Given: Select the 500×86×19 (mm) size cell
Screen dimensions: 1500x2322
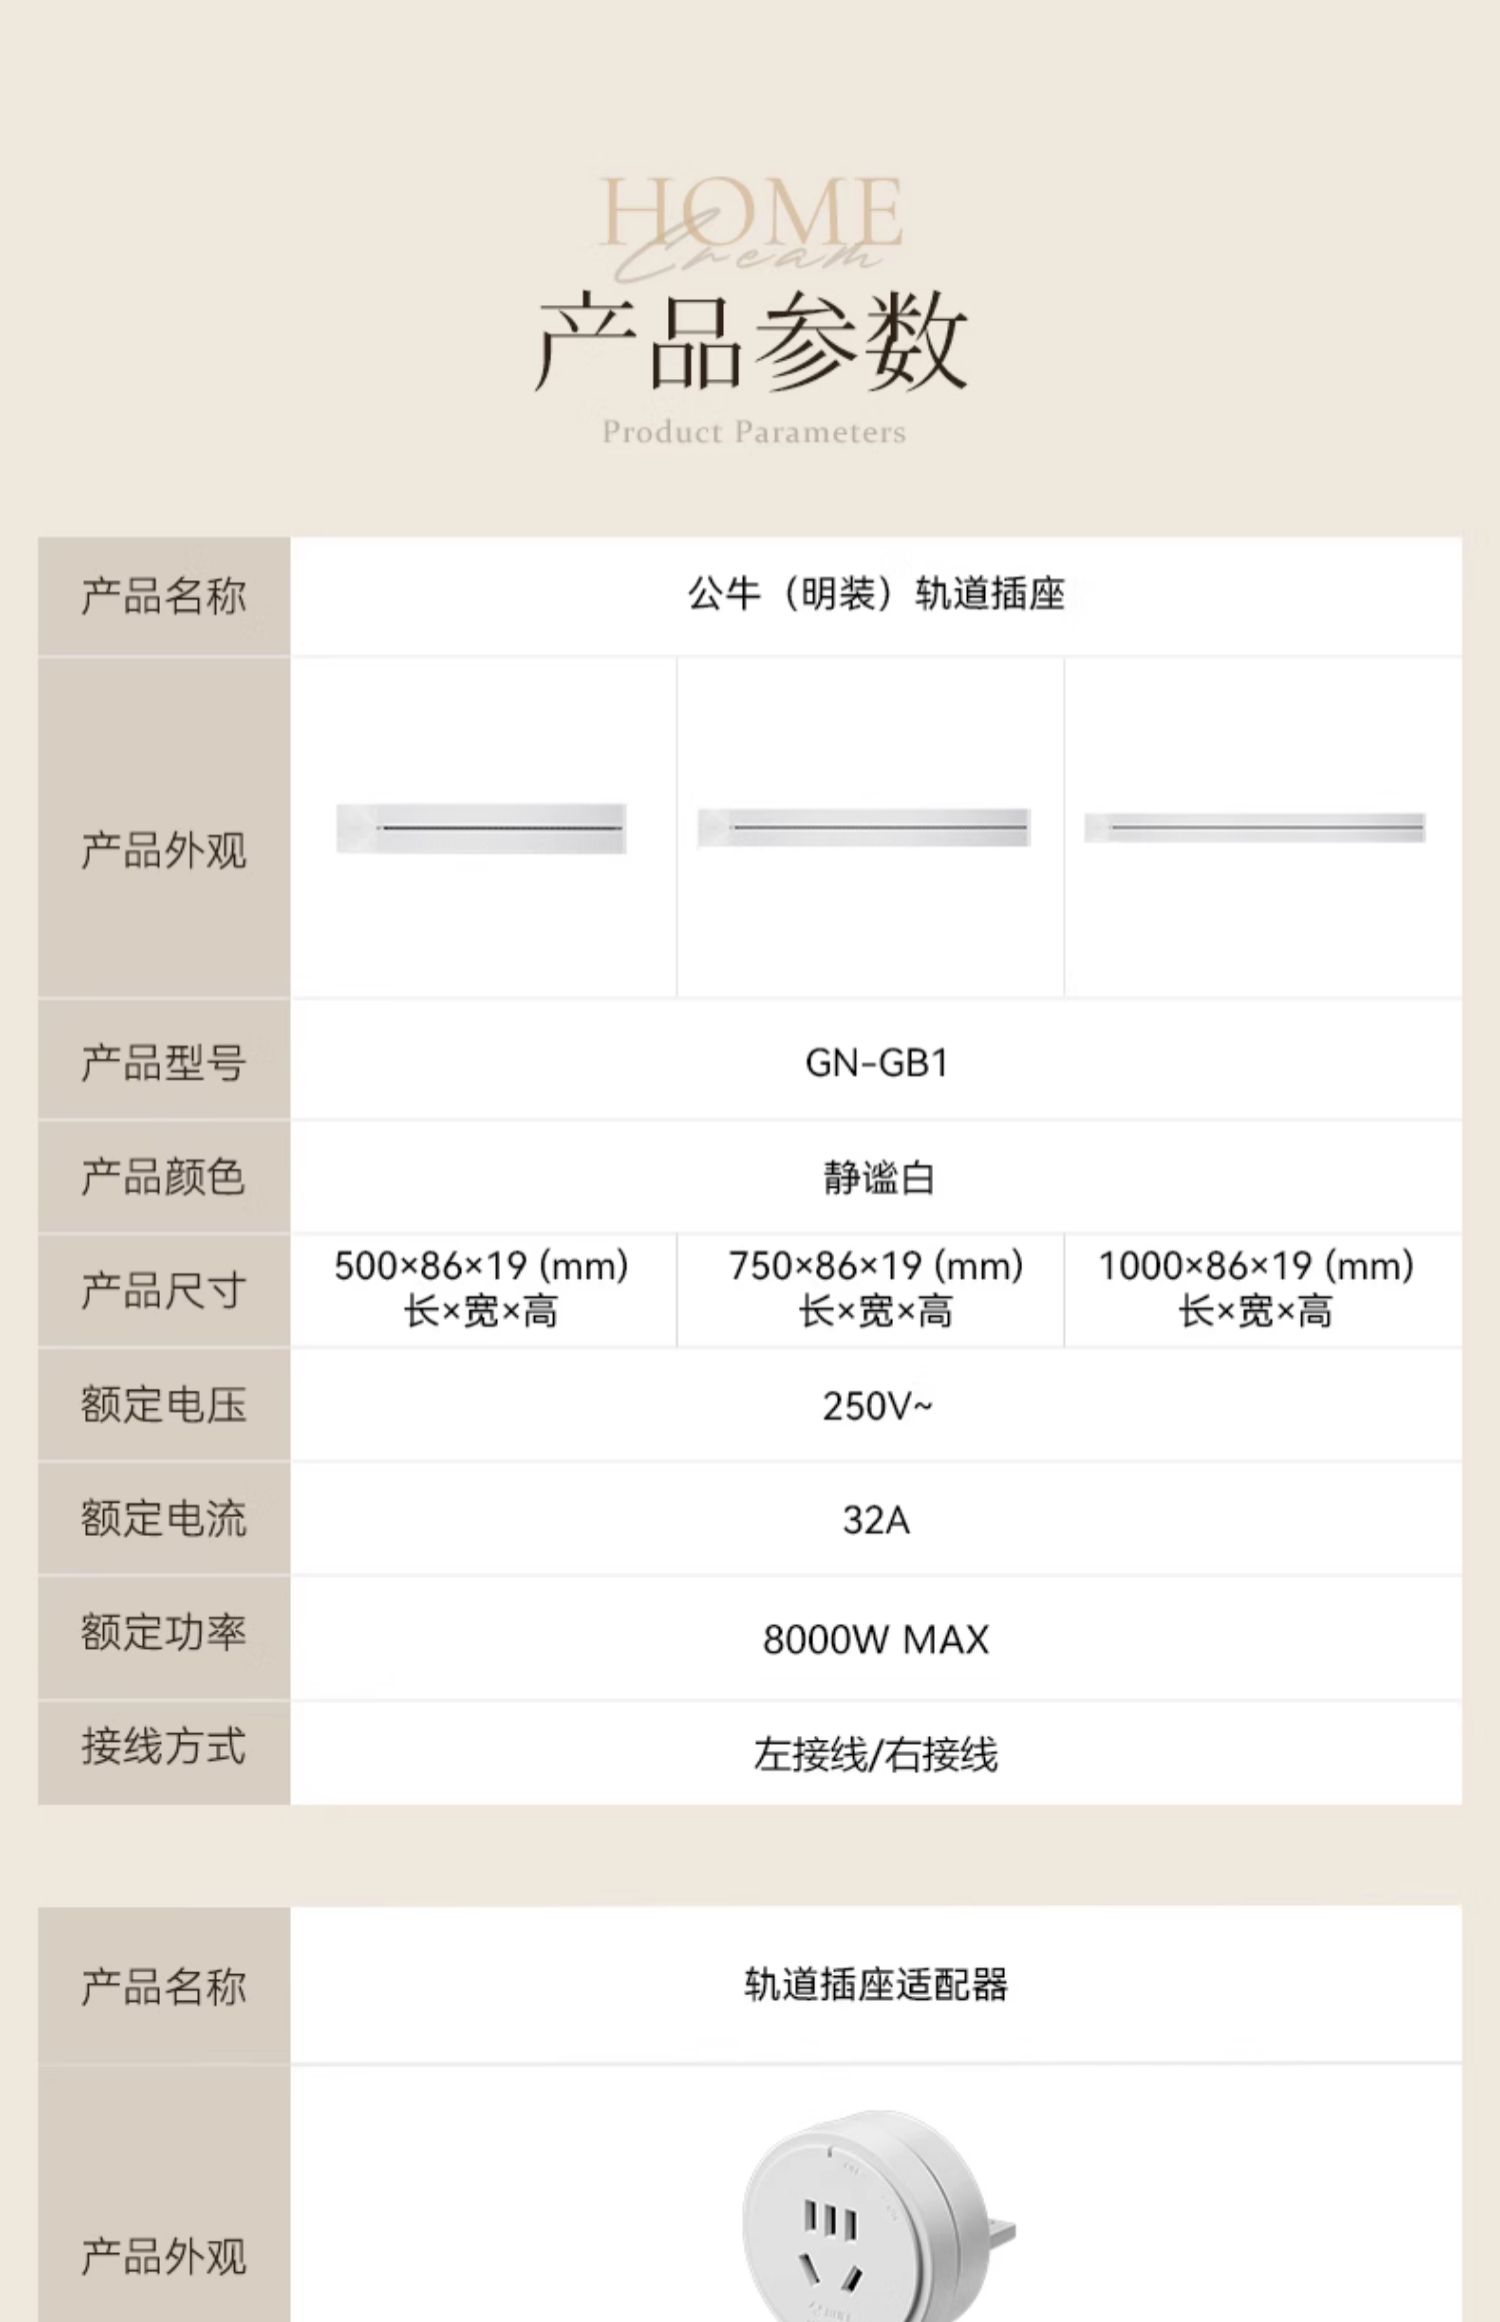Looking at the screenshot, I should [481, 1288].
